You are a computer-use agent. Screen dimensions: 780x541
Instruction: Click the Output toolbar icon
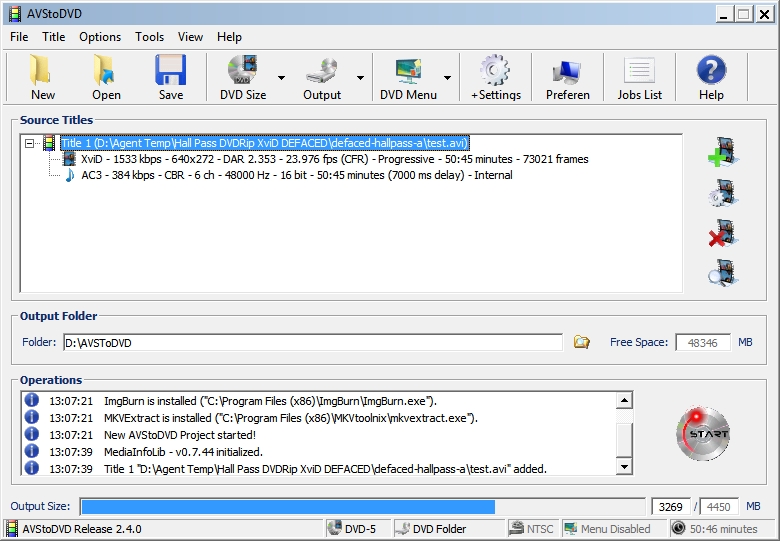(322, 77)
